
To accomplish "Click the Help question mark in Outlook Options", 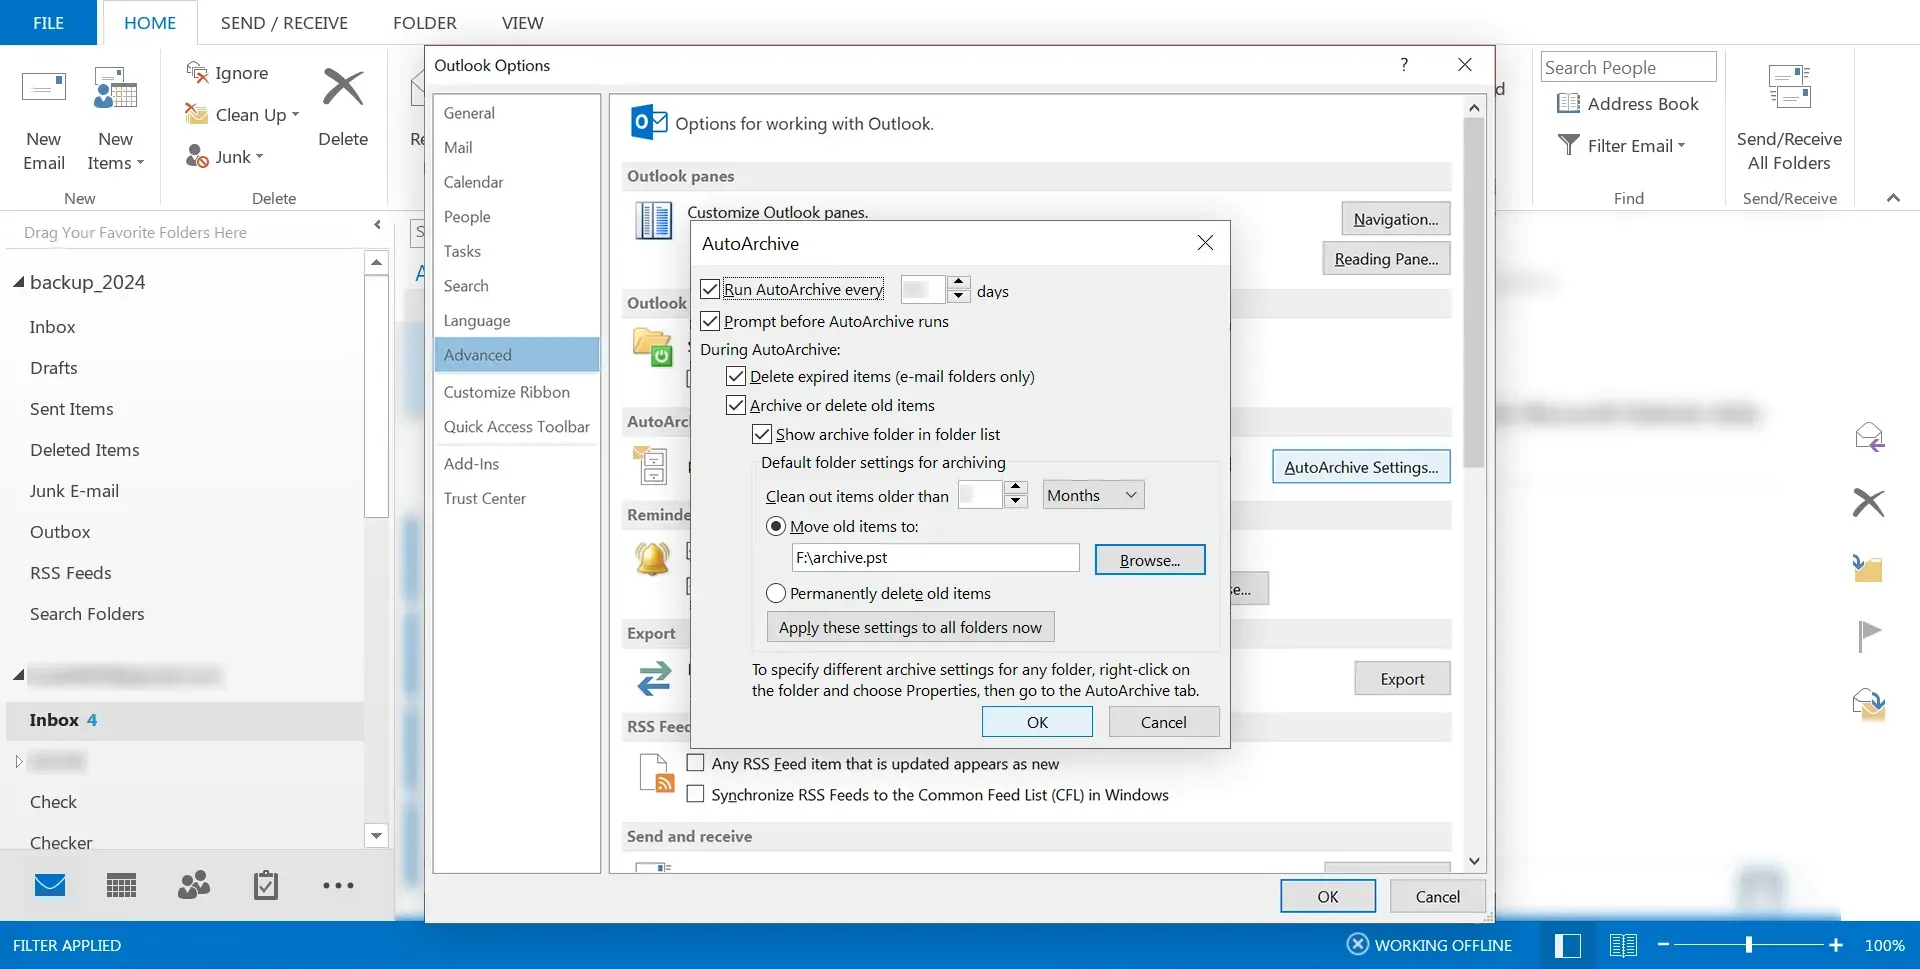I will 1404,65.
